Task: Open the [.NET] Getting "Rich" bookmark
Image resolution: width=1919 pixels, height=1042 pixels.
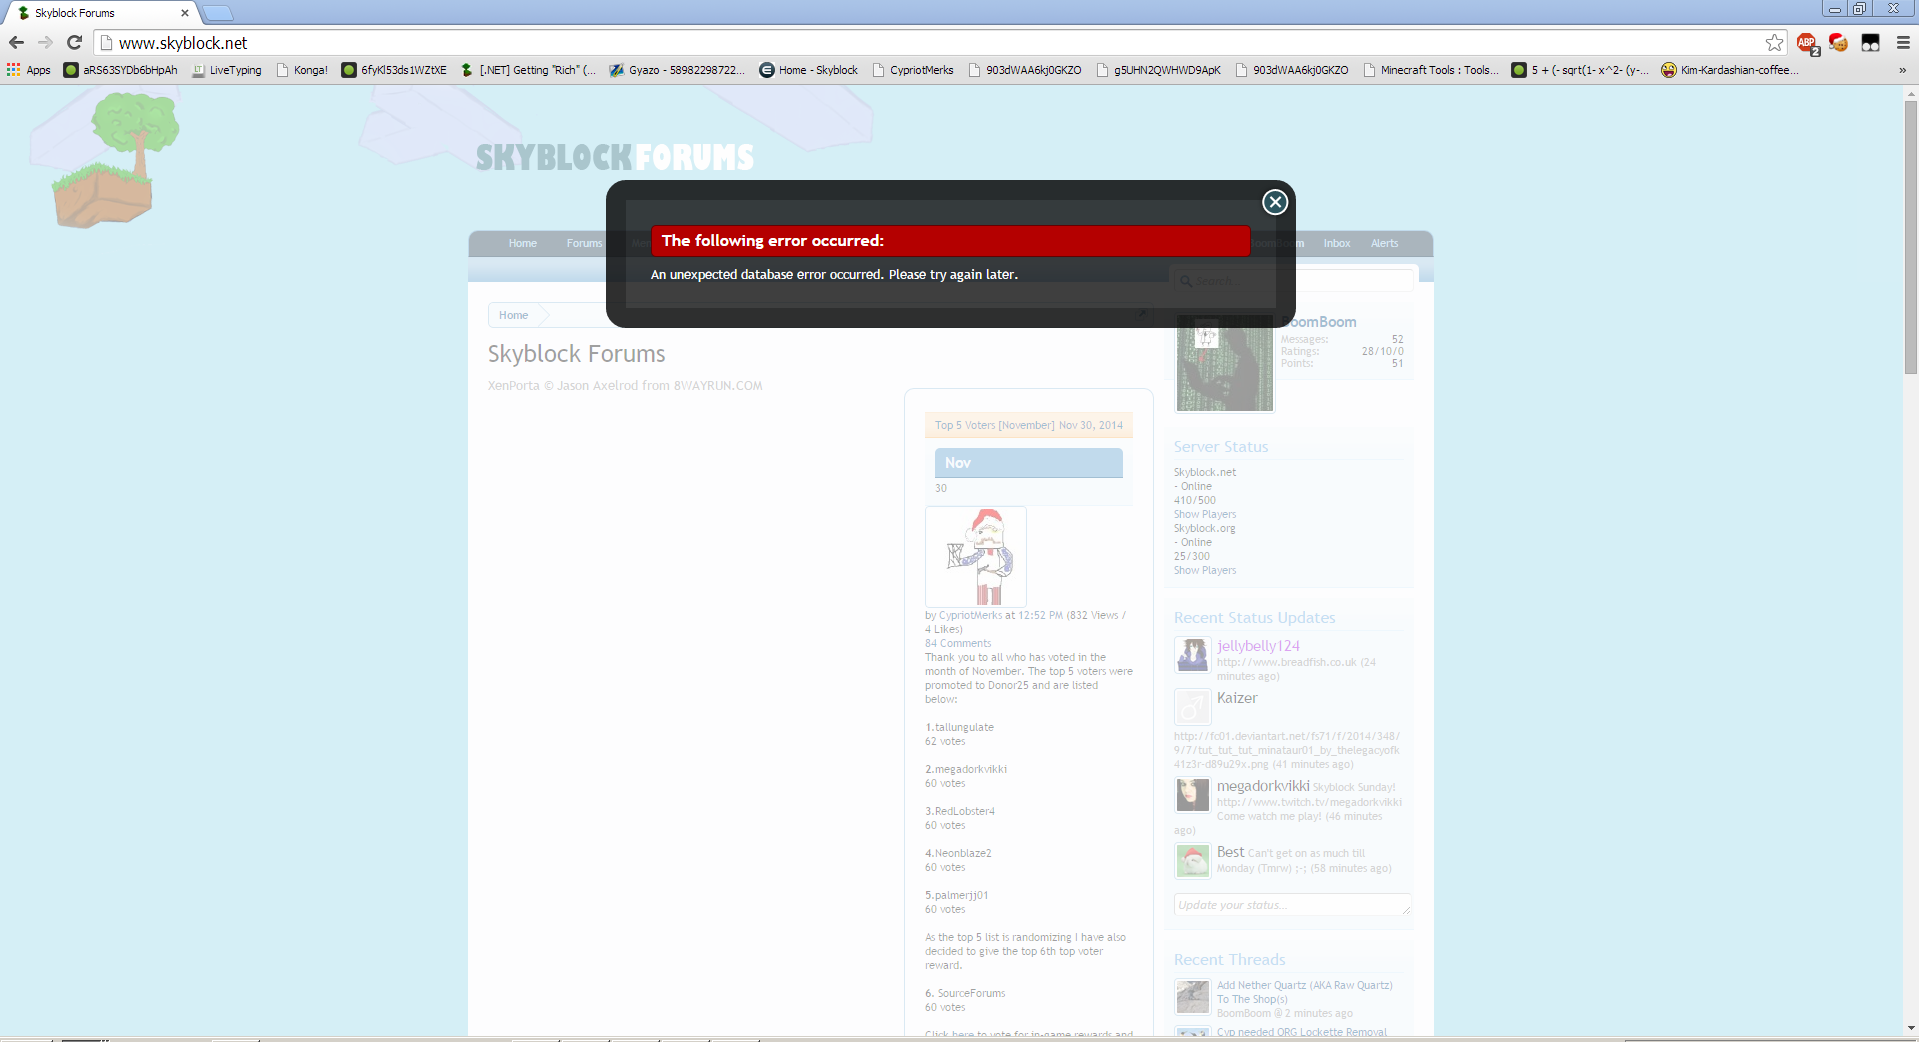Action: [x=528, y=70]
